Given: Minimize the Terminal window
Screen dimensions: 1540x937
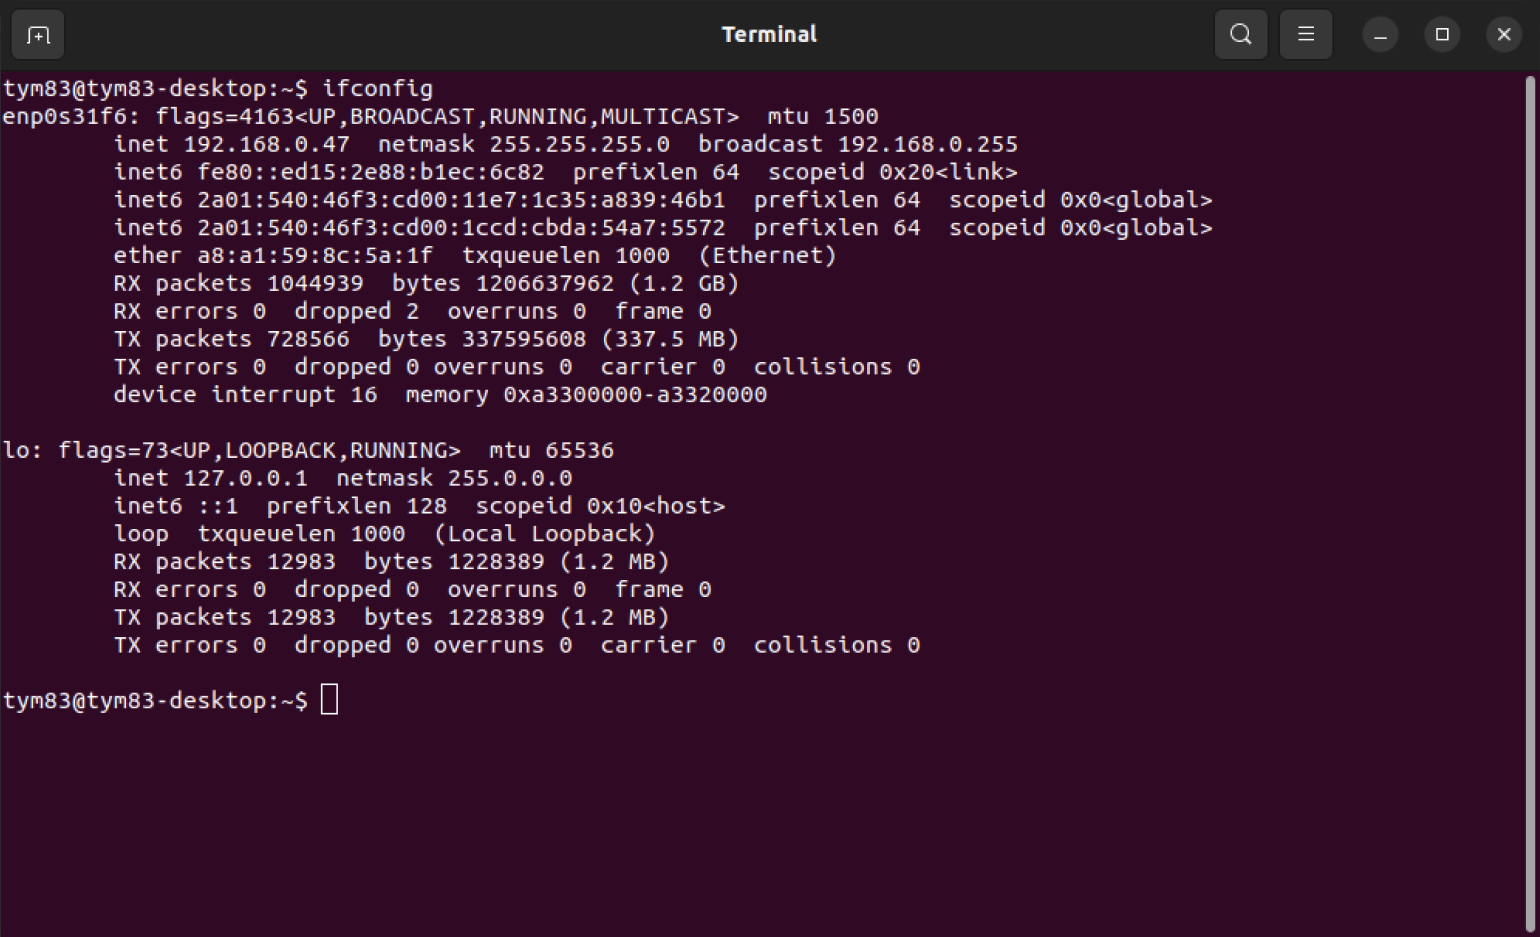Looking at the screenshot, I should pos(1380,35).
